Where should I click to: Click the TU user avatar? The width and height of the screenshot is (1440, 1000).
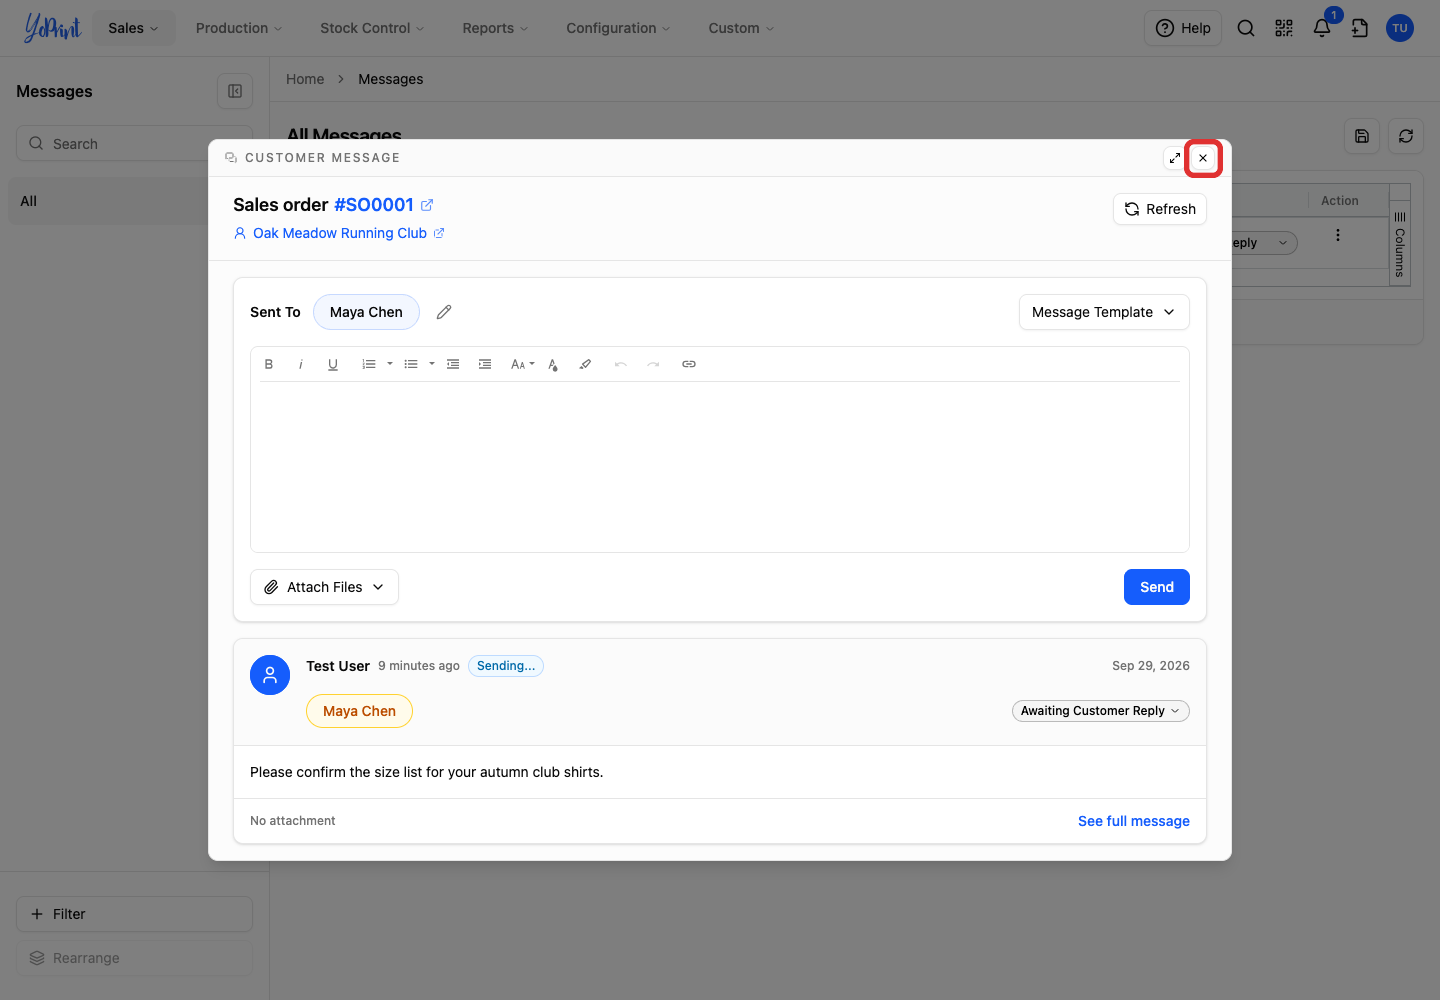tap(1400, 28)
